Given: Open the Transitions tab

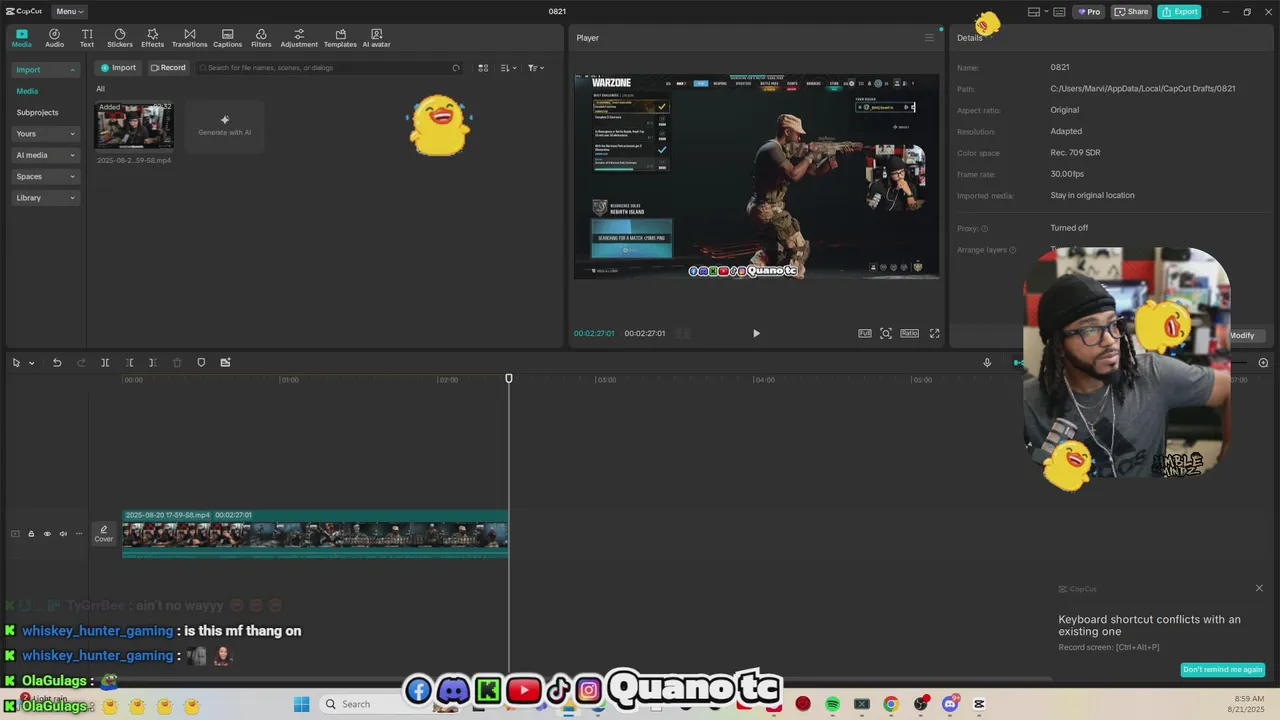Looking at the screenshot, I should pos(189,38).
